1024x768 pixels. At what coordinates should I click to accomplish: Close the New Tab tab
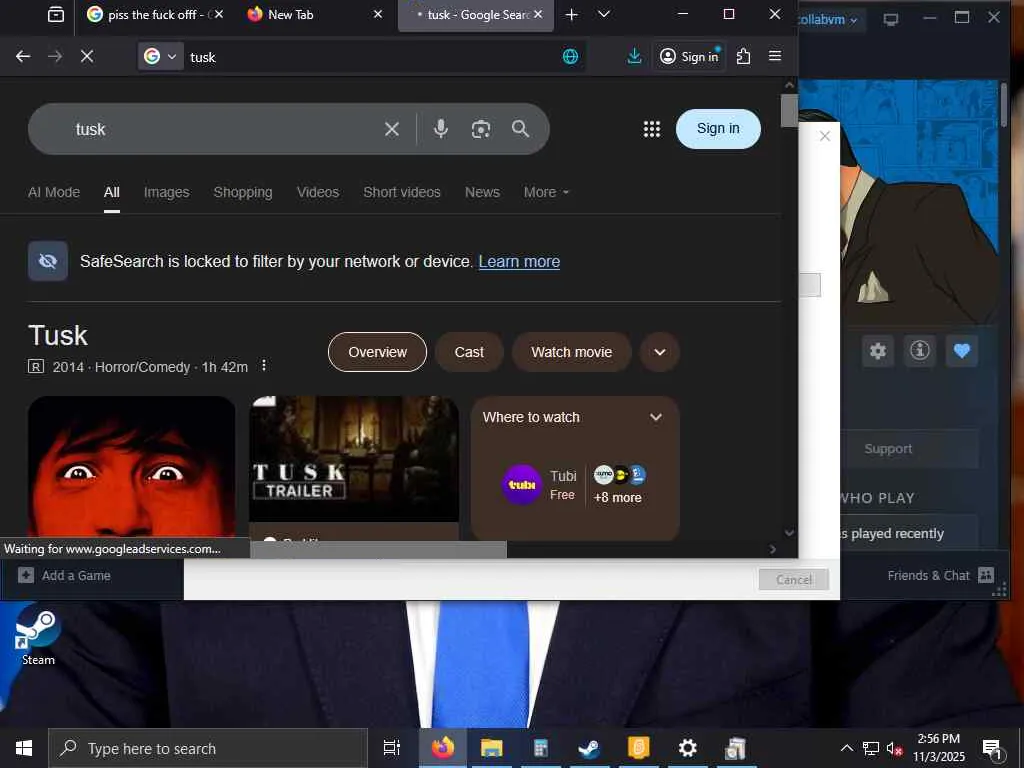pyautogui.click(x=377, y=14)
